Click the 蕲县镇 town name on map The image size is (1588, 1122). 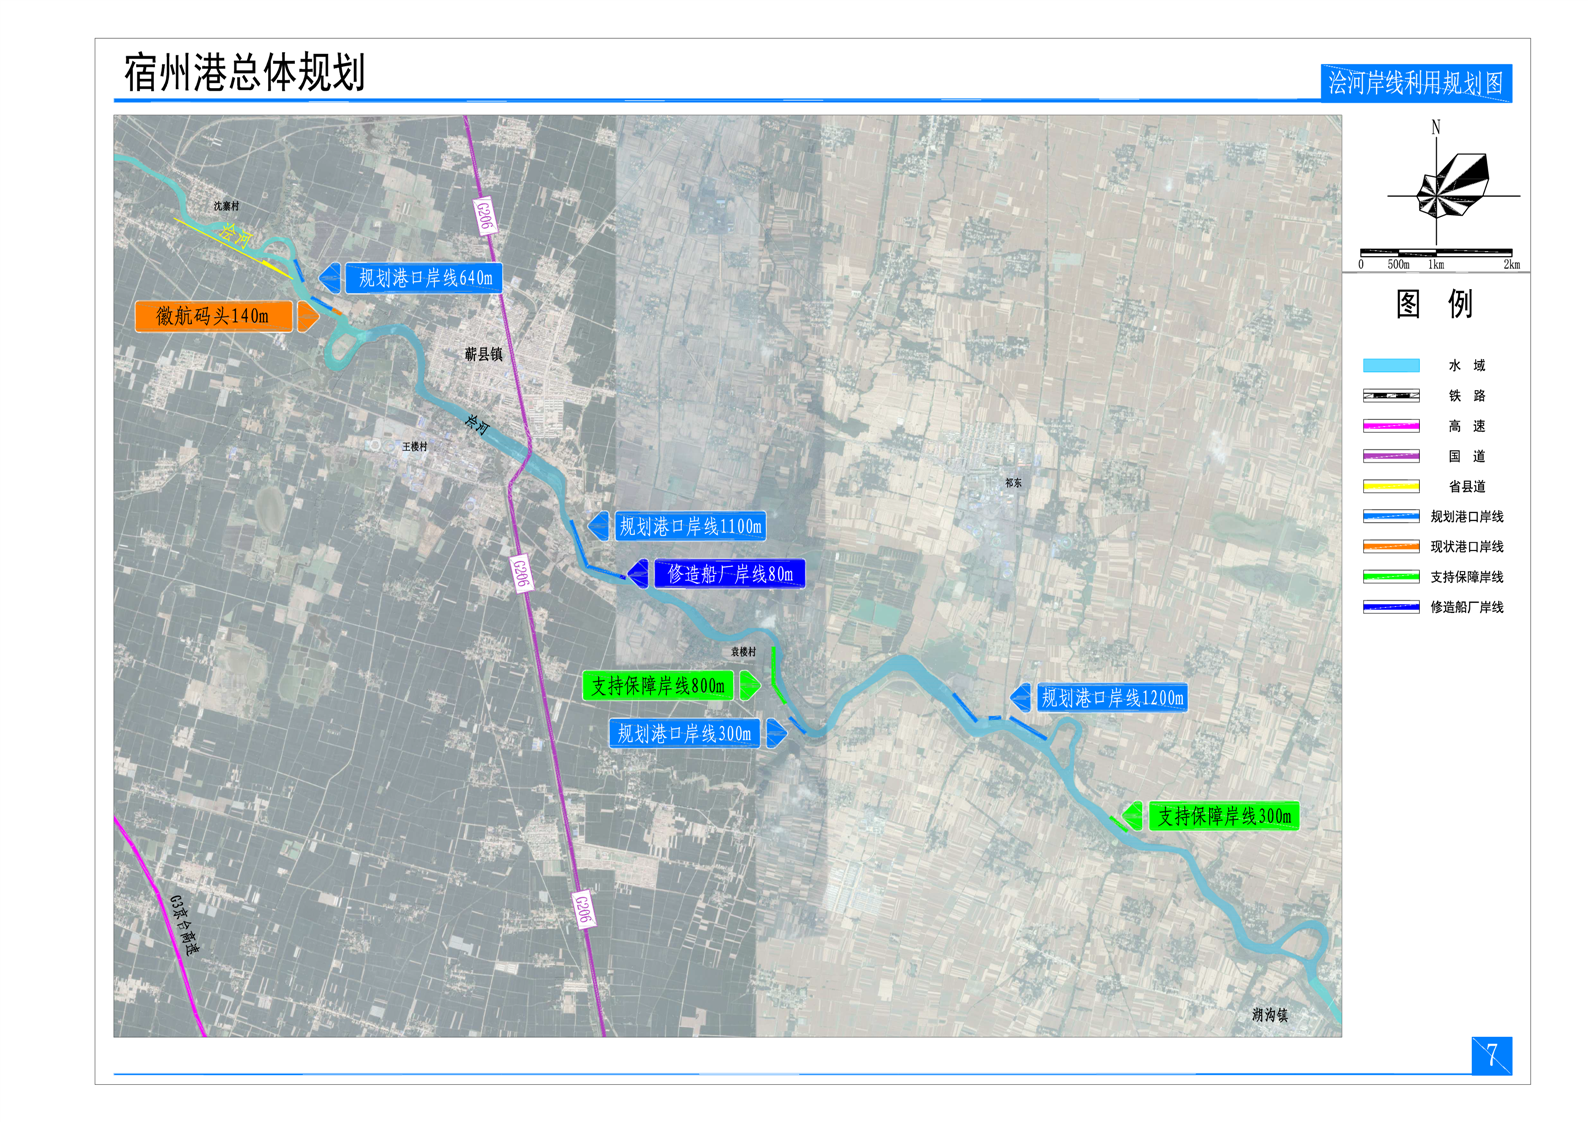483,354
